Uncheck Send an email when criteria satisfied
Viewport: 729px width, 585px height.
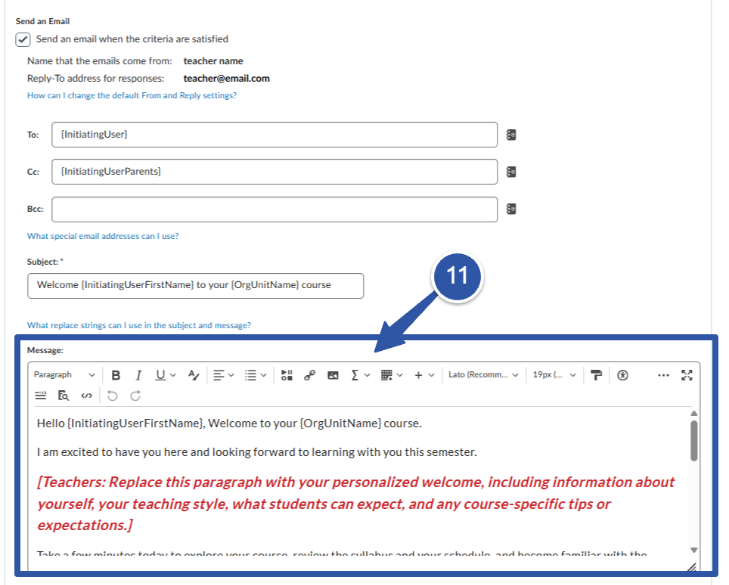[x=23, y=39]
